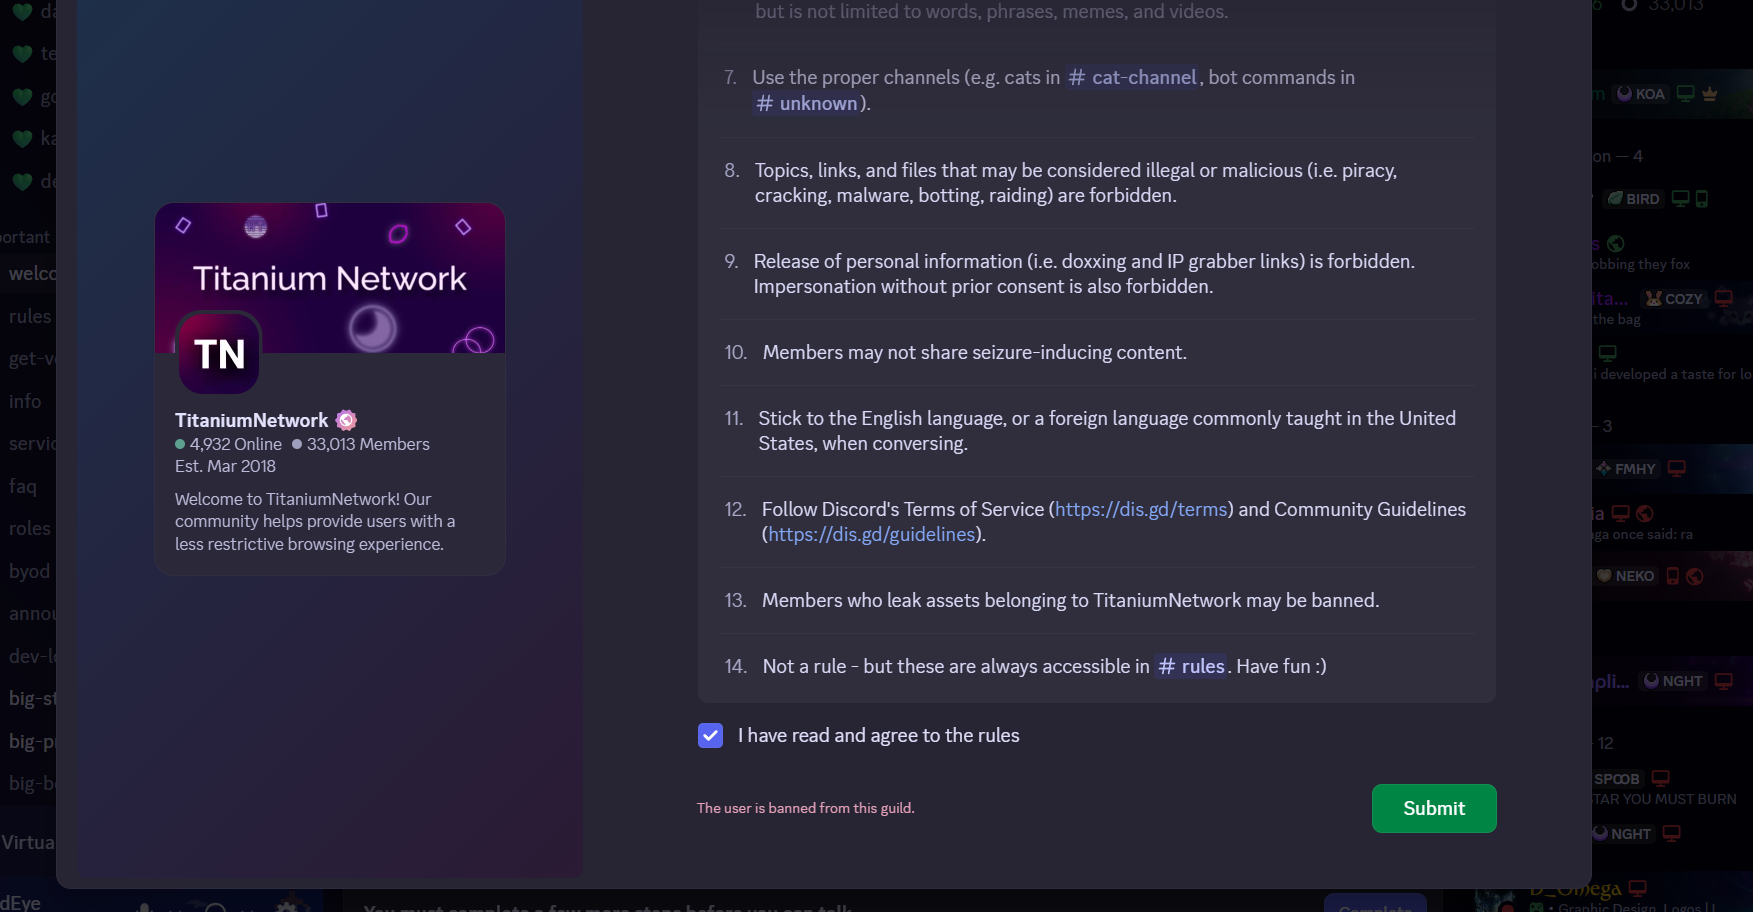Click the desktop status icon beside COZY tag
This screenshot has height=912, width=1753.
pos(1723,299)
